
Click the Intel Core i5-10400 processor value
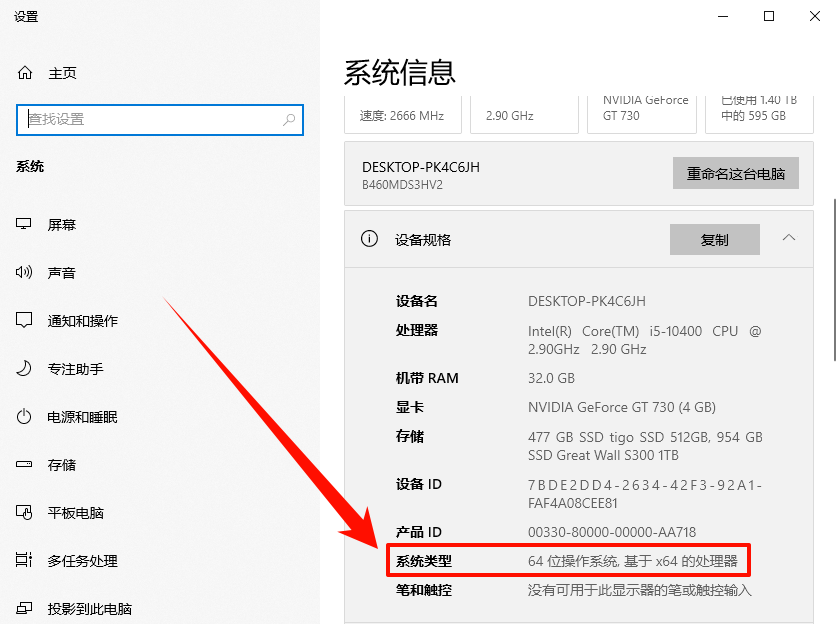[644, 340]
